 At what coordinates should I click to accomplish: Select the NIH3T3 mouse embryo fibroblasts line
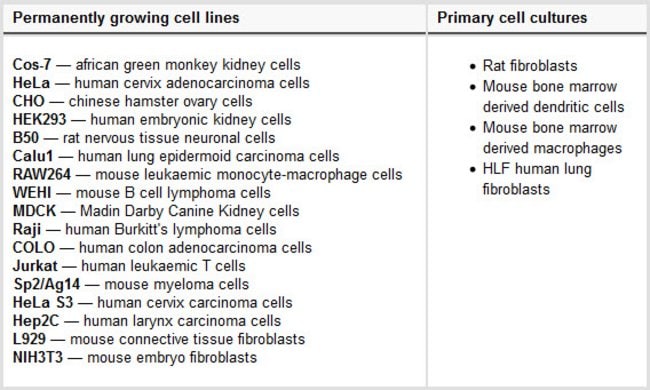135,357
